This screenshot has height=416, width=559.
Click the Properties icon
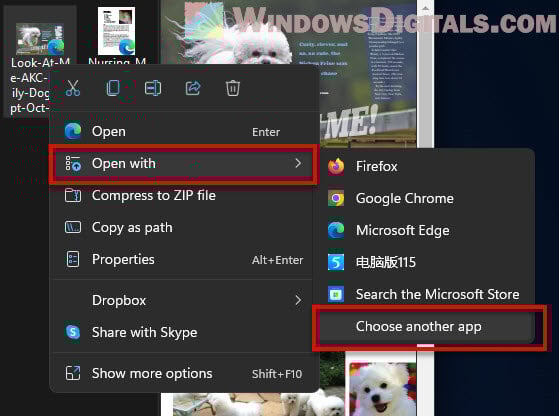coord(73,259)
